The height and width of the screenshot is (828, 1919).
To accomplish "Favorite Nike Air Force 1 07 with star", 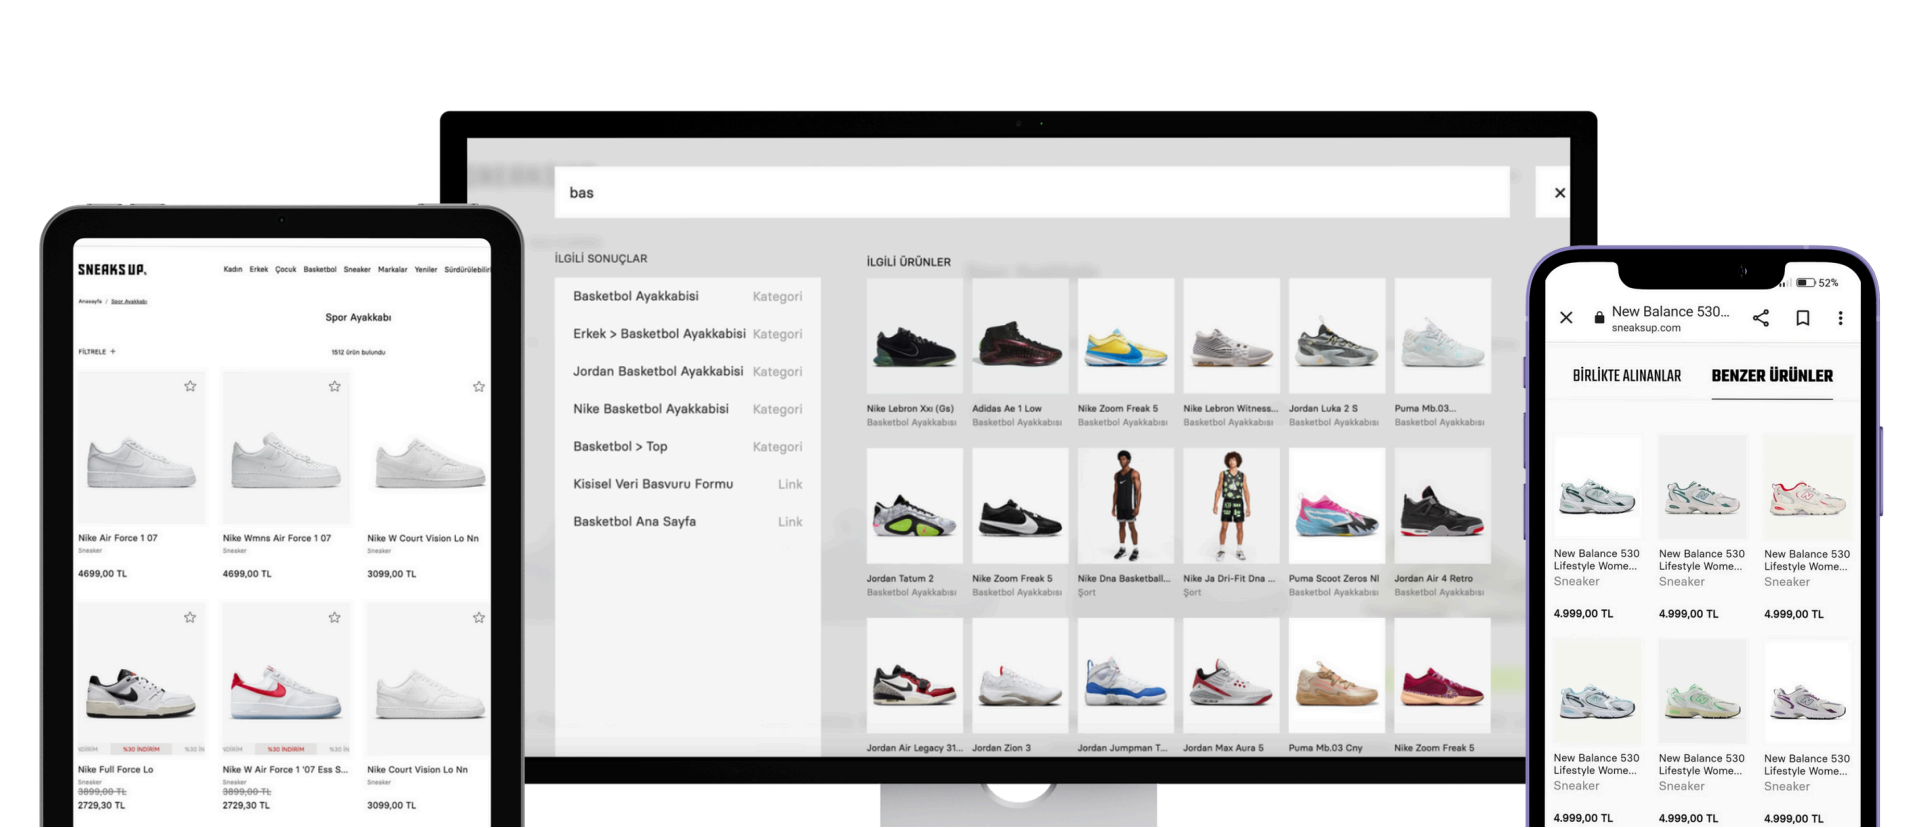I will [190, 387].
